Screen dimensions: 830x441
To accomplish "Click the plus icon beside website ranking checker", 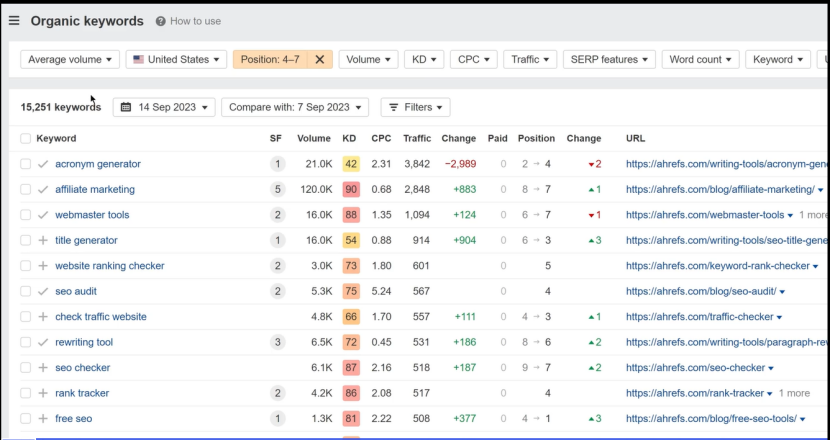I will [x=43, y=266].
